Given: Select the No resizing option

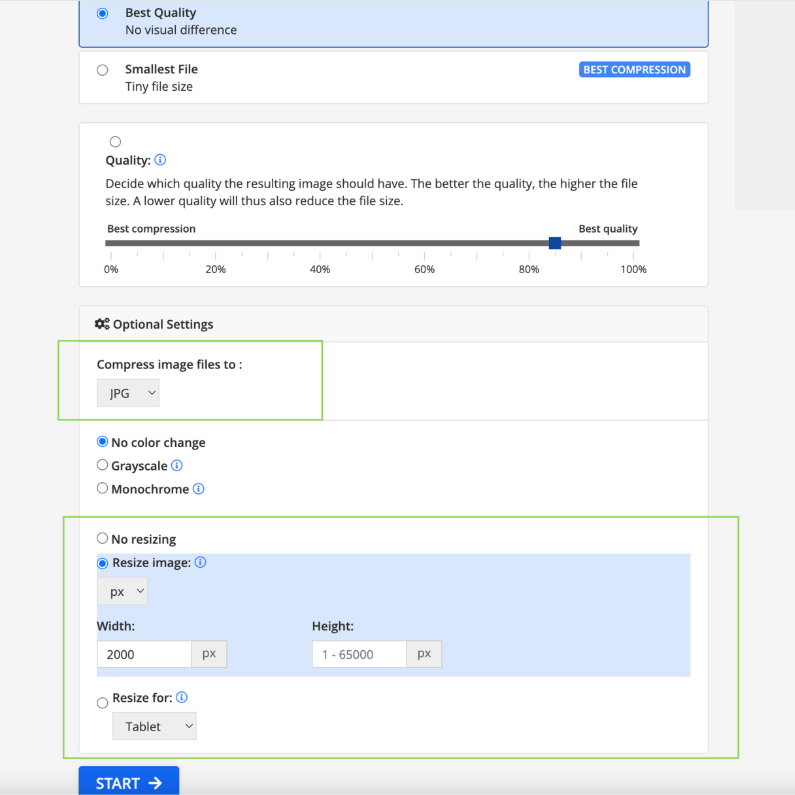Looking at the screenshot, I should (103, 538).
